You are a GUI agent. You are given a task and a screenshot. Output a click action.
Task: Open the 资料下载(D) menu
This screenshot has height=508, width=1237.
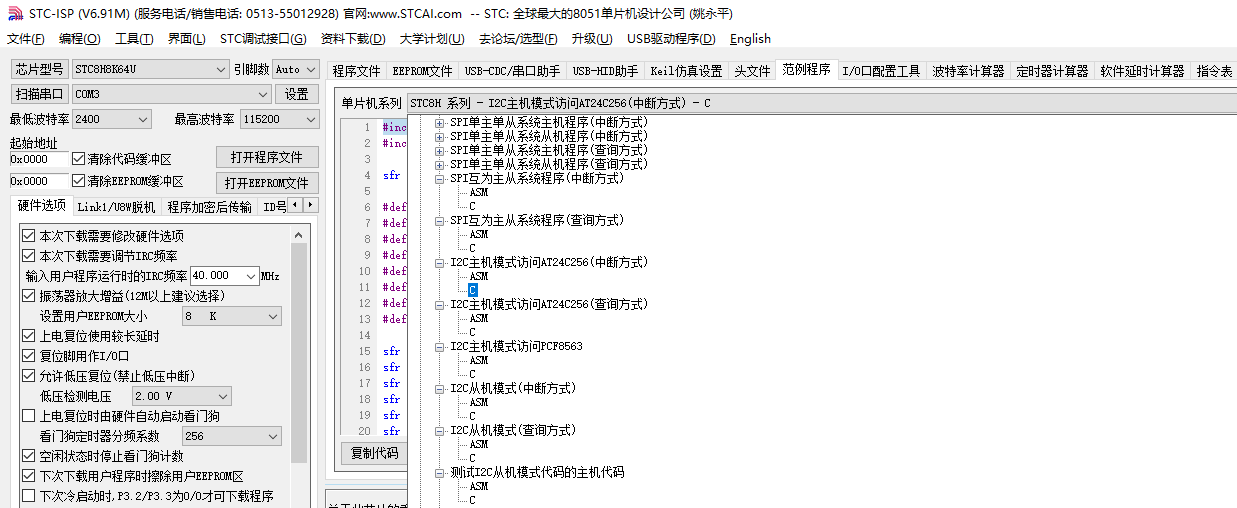click(x=352, y=39)
